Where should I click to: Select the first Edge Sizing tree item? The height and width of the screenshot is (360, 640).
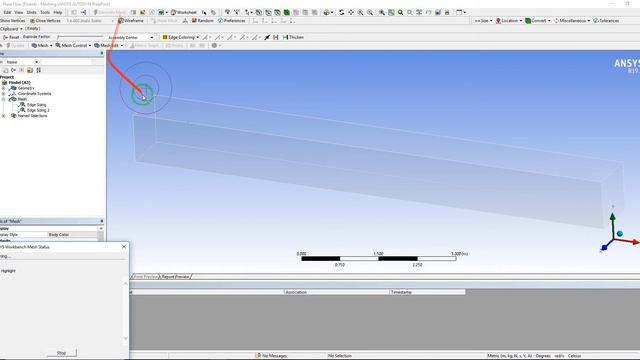[36, 105]
